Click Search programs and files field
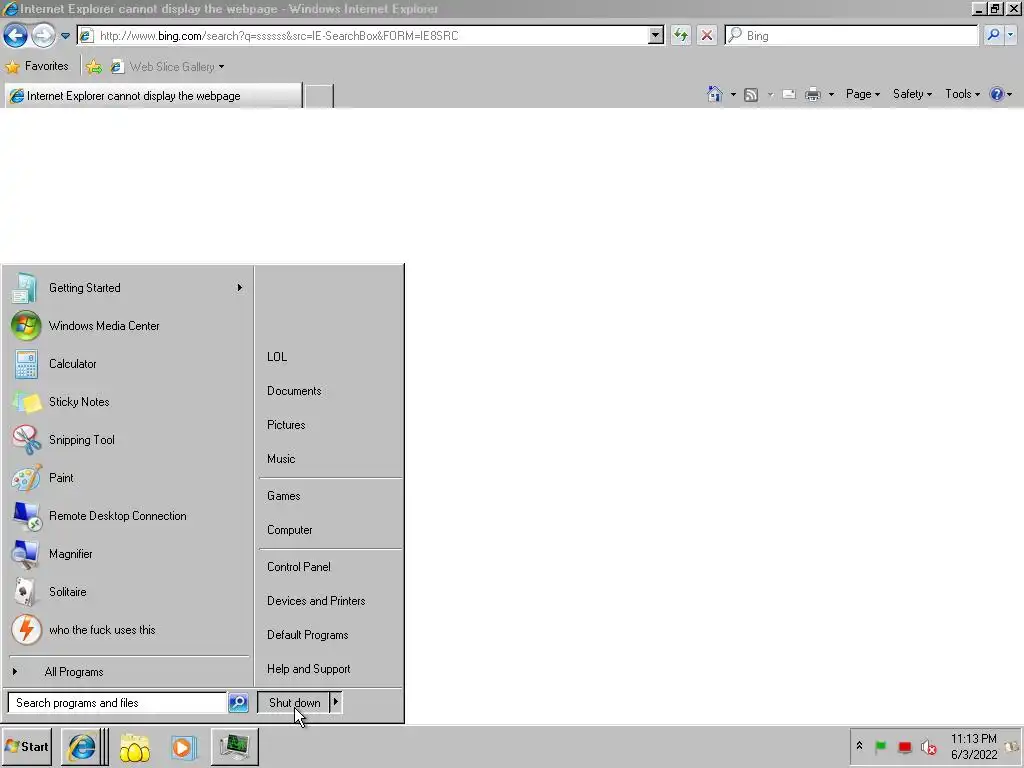This screenshot has height=768, width=1024. point(116,703)
